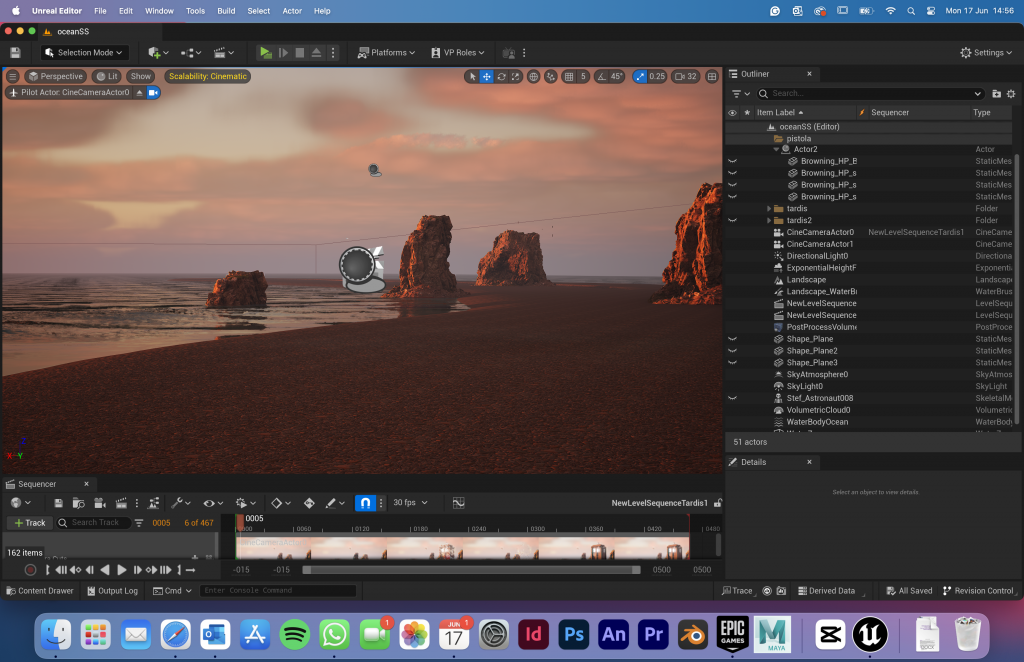Open Unreal Engine from the Dock

click(869, 634)
